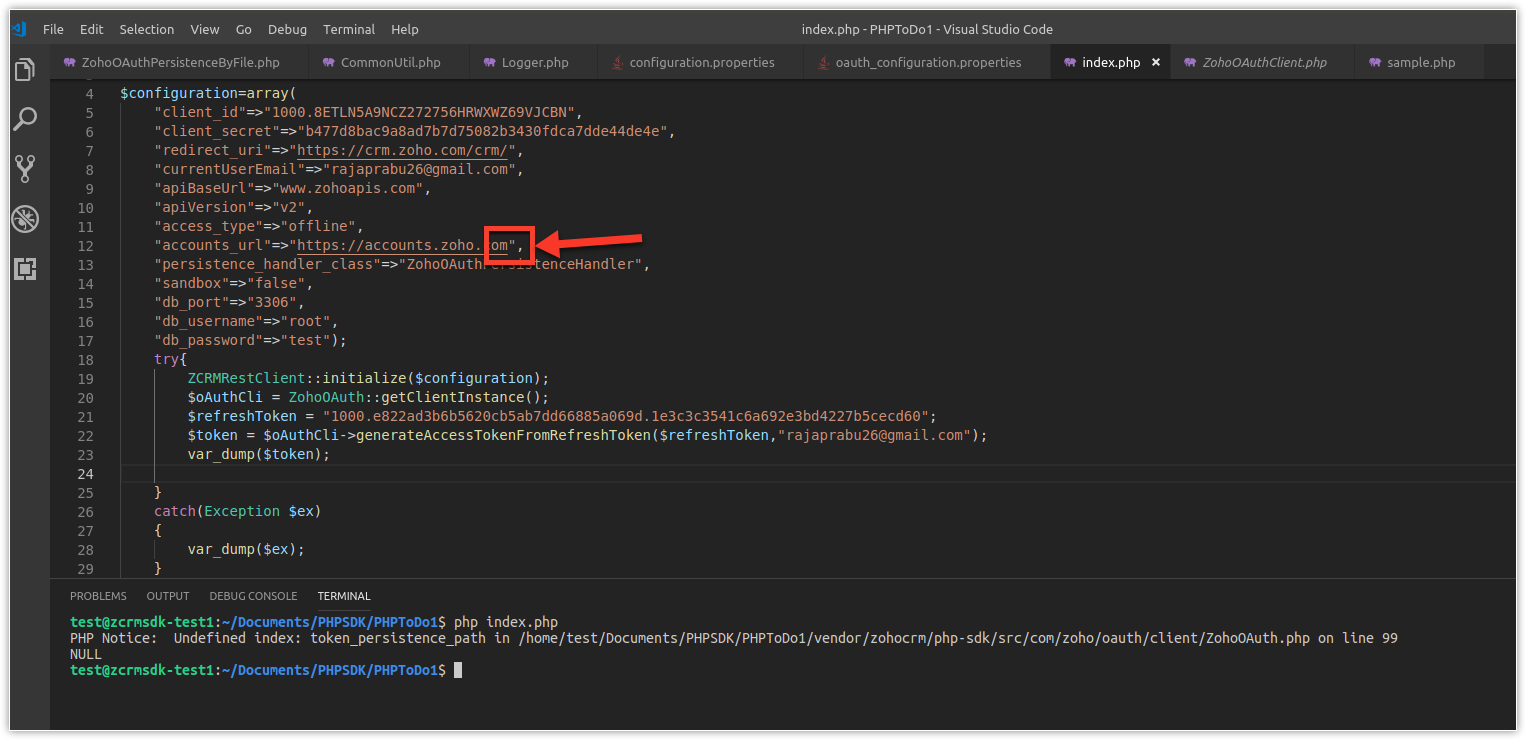Open the Selection menu
Image resolution: width=1526 pixels, height=740 pixels.
click(x=146, y=29)
